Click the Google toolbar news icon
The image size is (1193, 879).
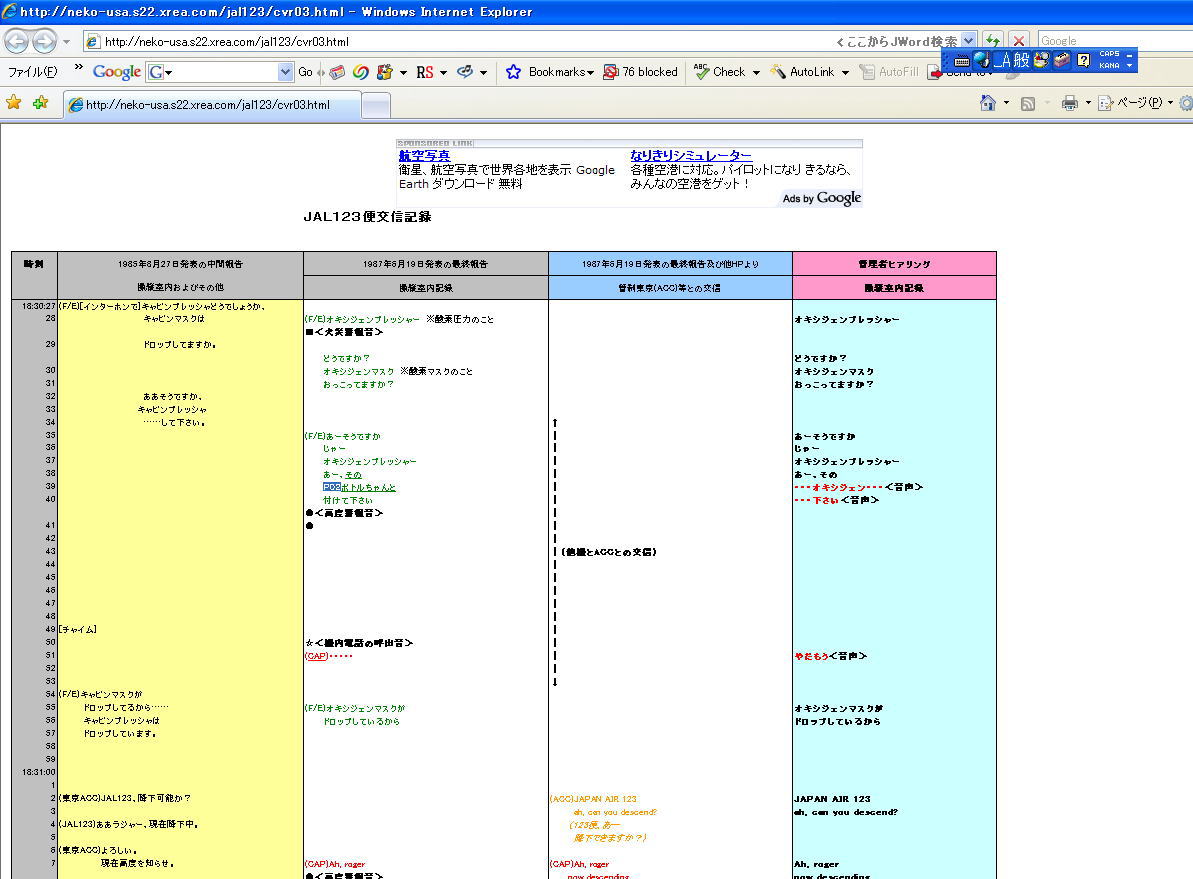tap(337, 72)
